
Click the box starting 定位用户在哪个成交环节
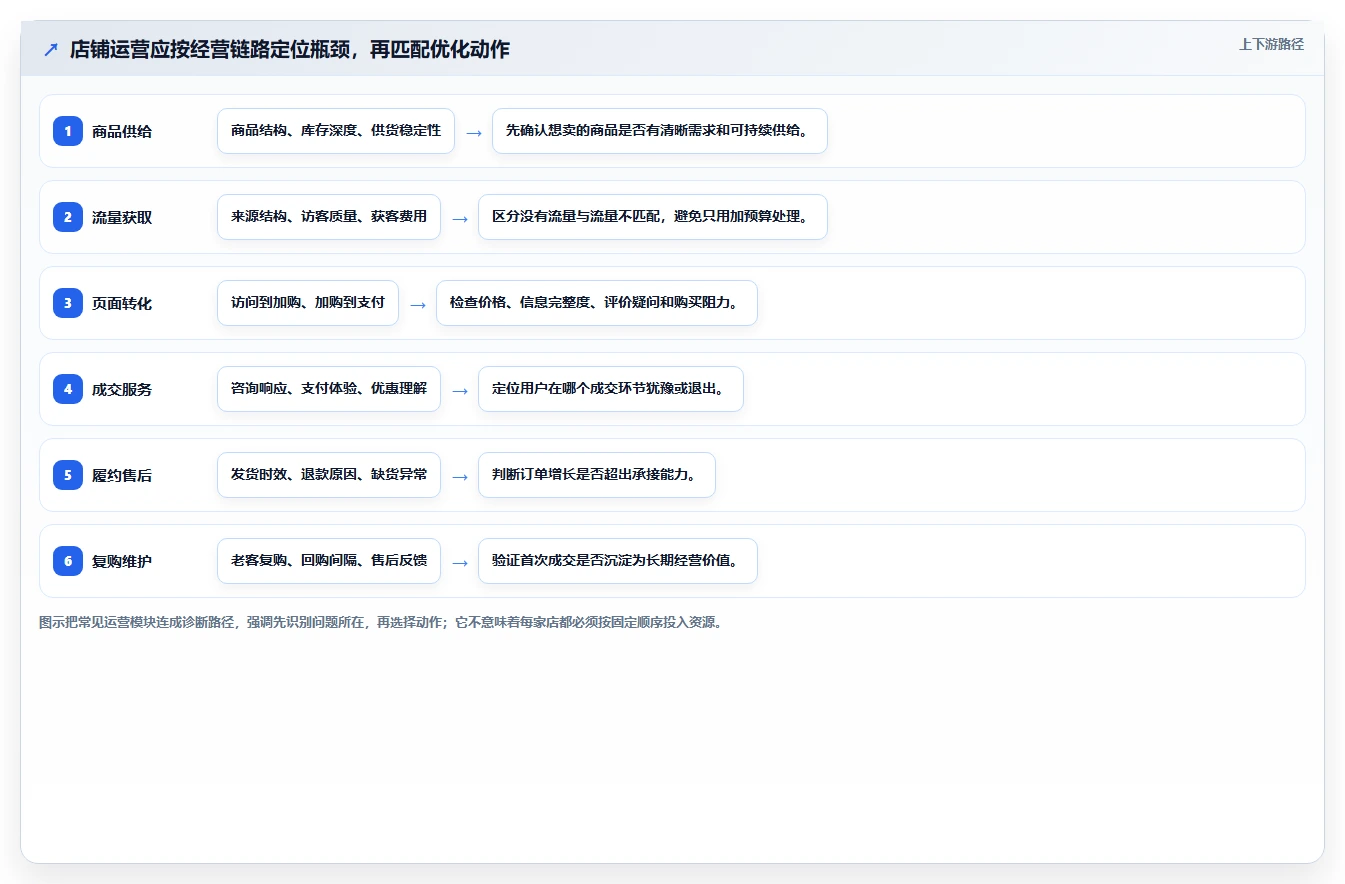611,389
